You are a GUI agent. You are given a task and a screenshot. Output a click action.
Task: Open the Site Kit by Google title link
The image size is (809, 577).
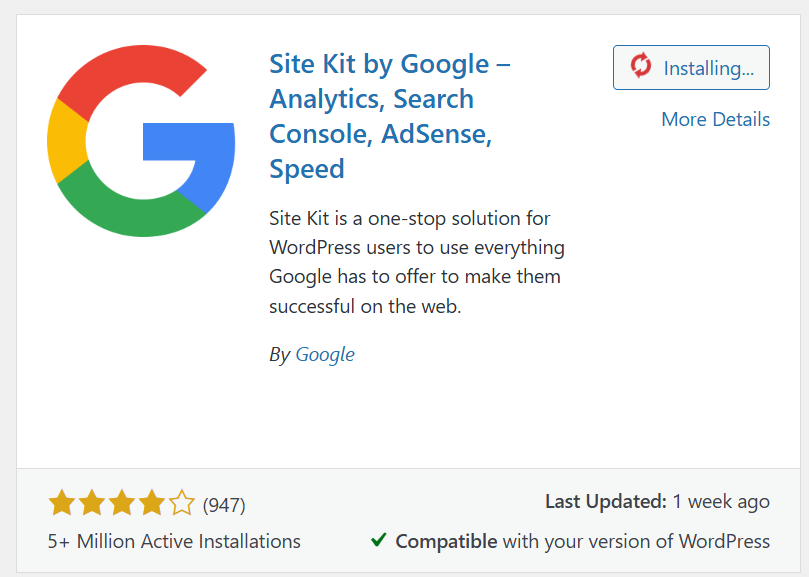click(390, 116)
